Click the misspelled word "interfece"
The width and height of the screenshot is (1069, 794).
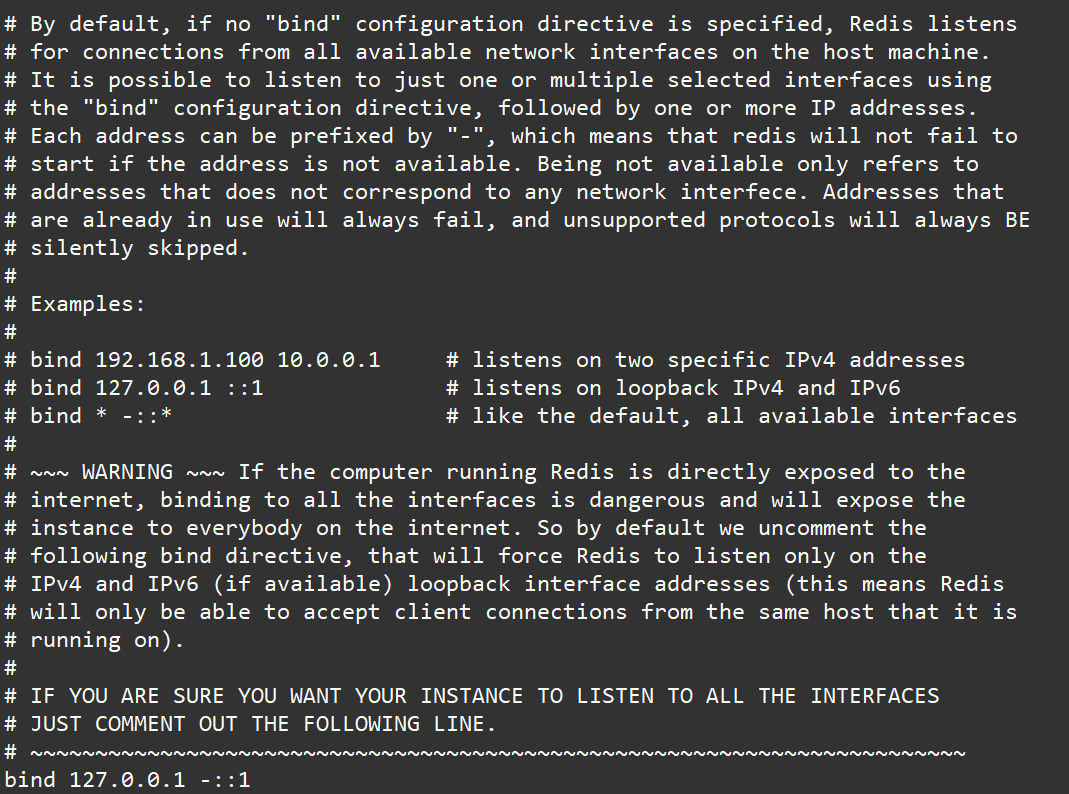click(751, 192)
